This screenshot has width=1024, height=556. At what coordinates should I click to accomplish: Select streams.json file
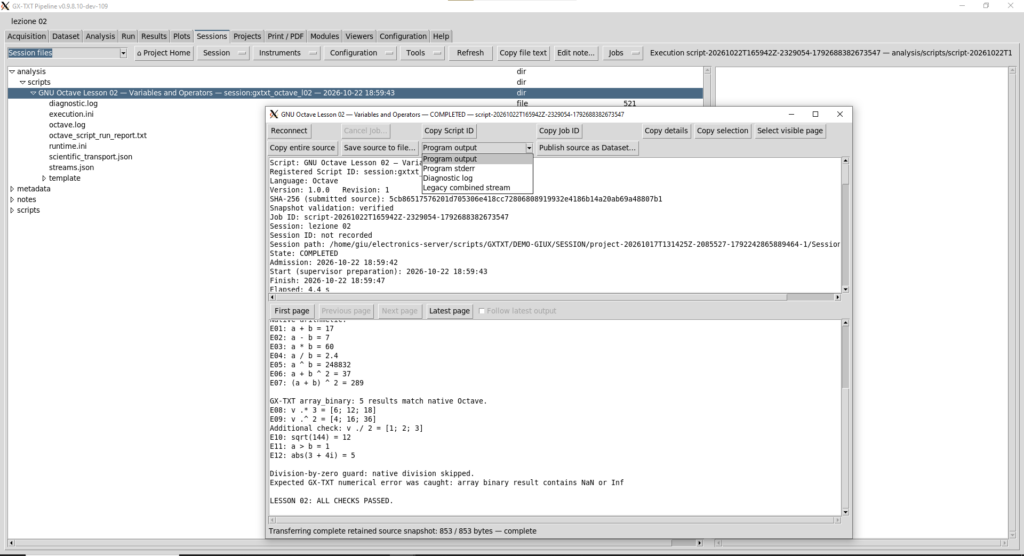point(71,167)
